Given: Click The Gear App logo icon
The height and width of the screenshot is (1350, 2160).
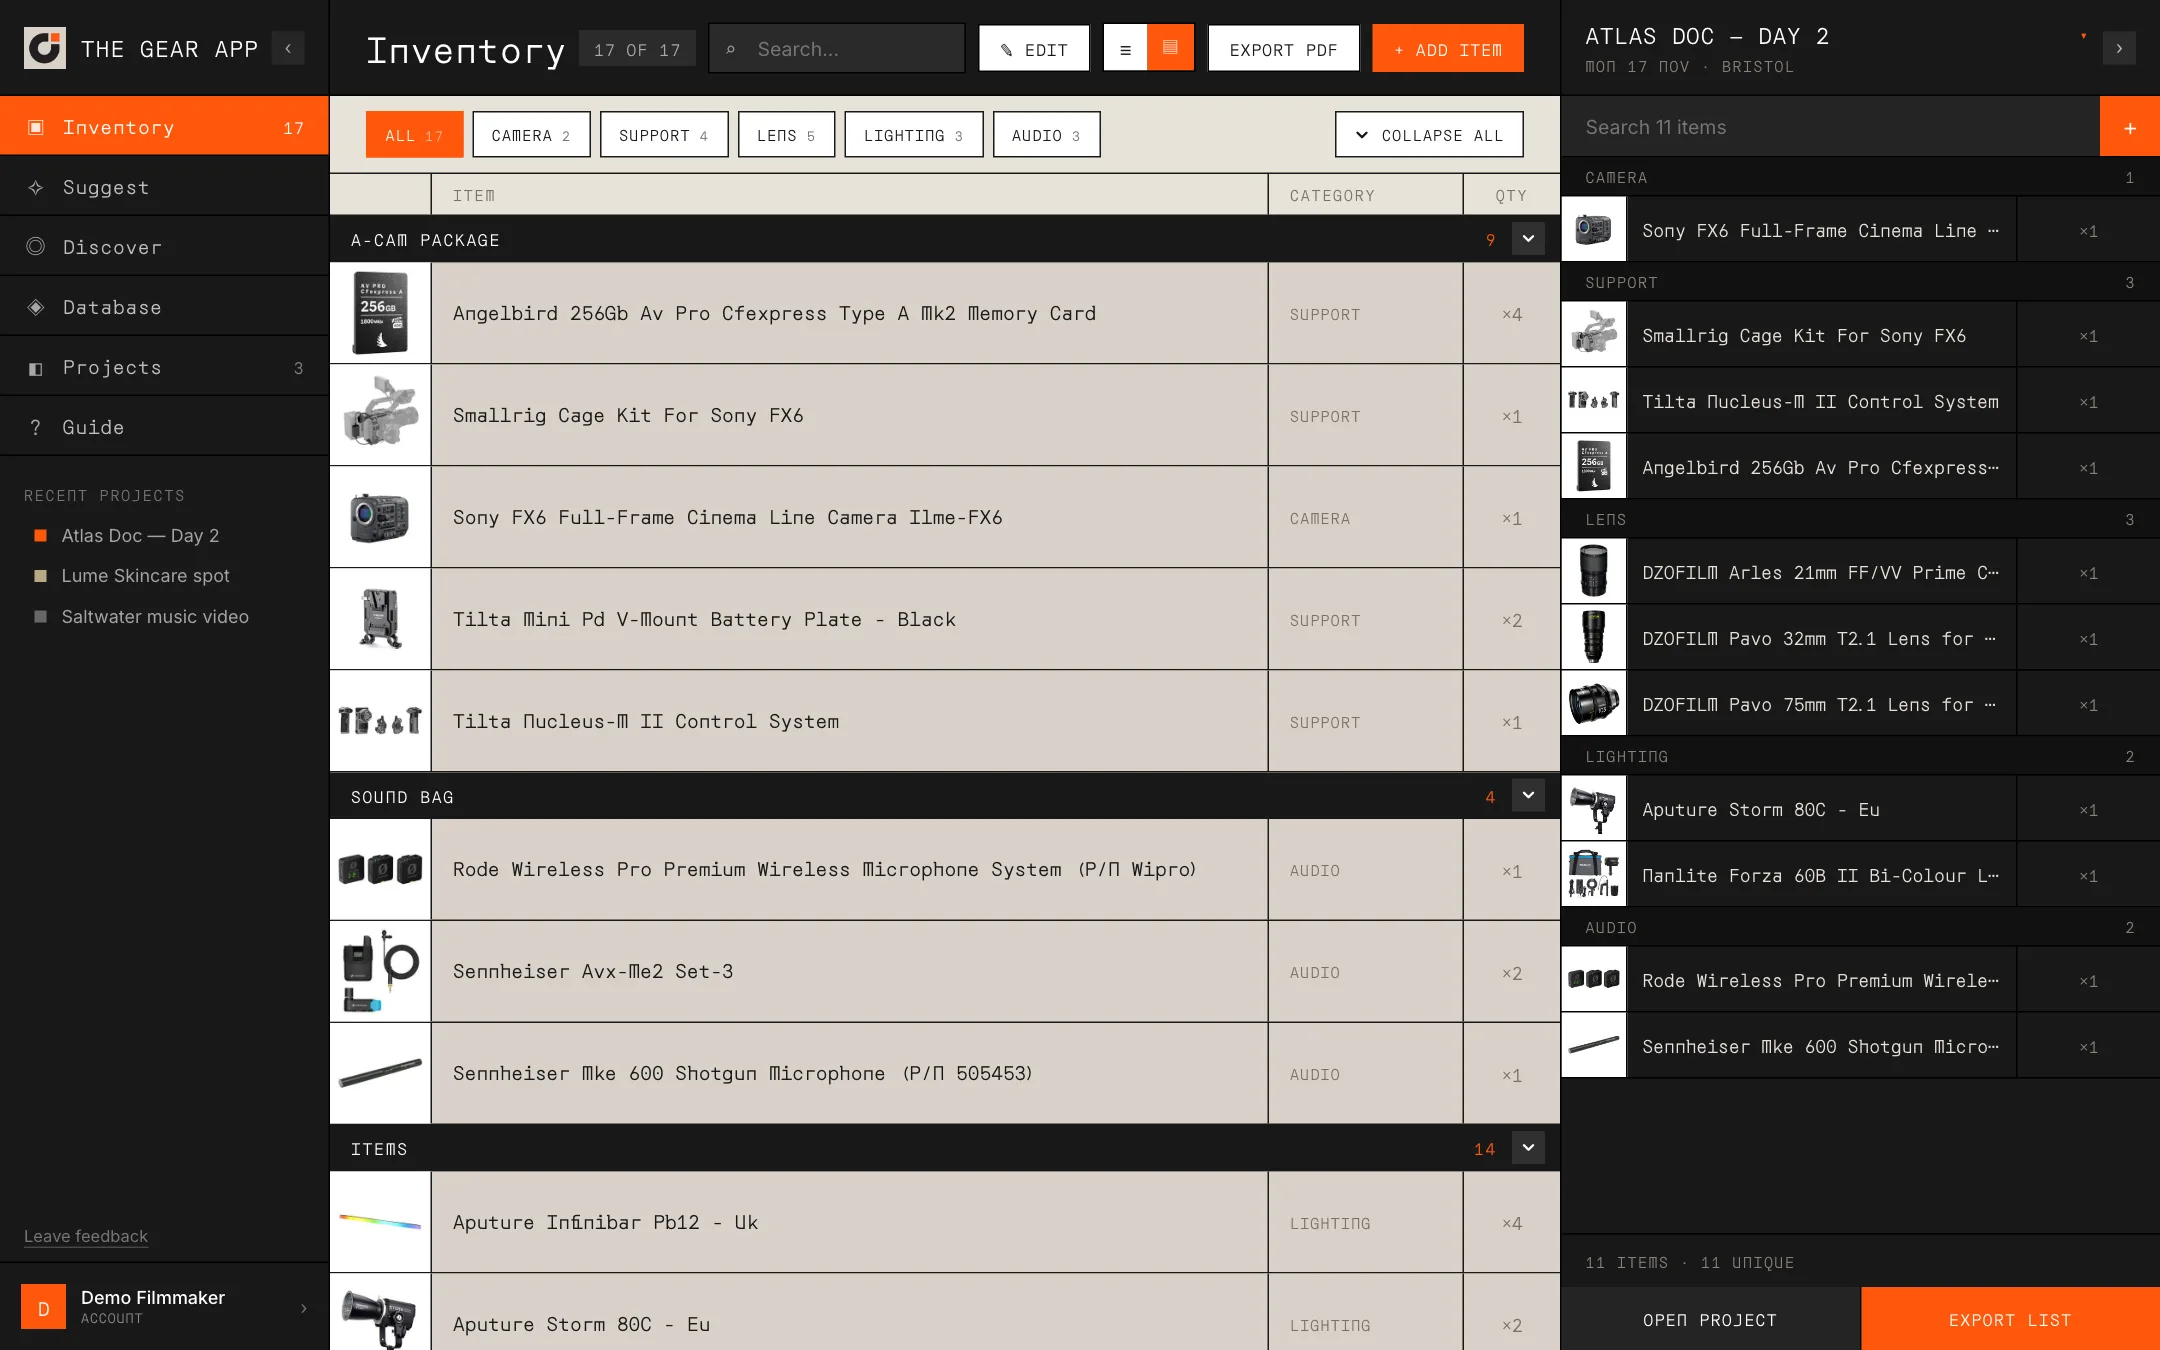Looking at the screenshot, I should click(x=45, y=48).
